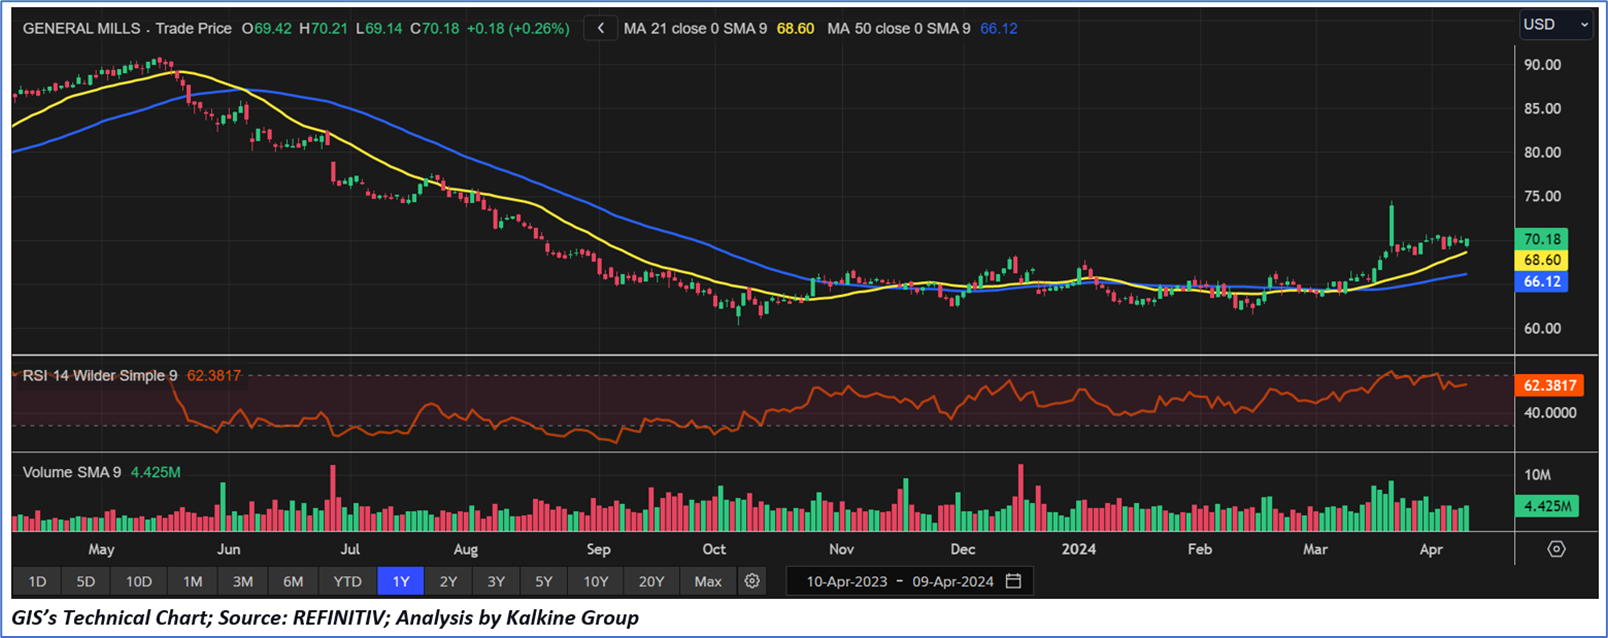
Task: Open the USD currency dropdown
Action: point(1555,25)
